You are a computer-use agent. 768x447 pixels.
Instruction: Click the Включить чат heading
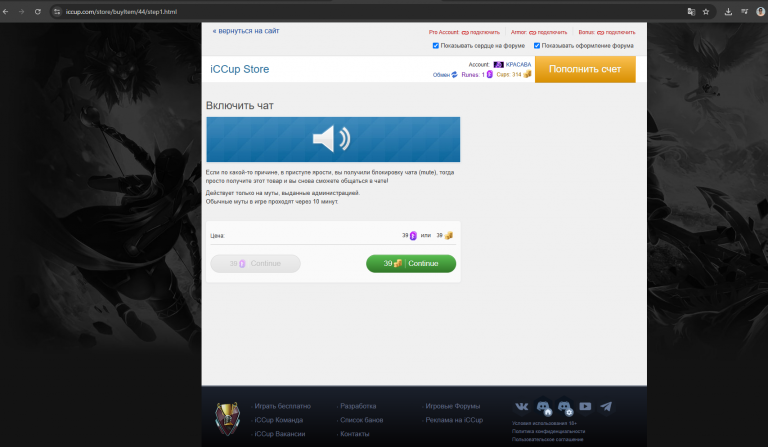(x=240, y=105)
